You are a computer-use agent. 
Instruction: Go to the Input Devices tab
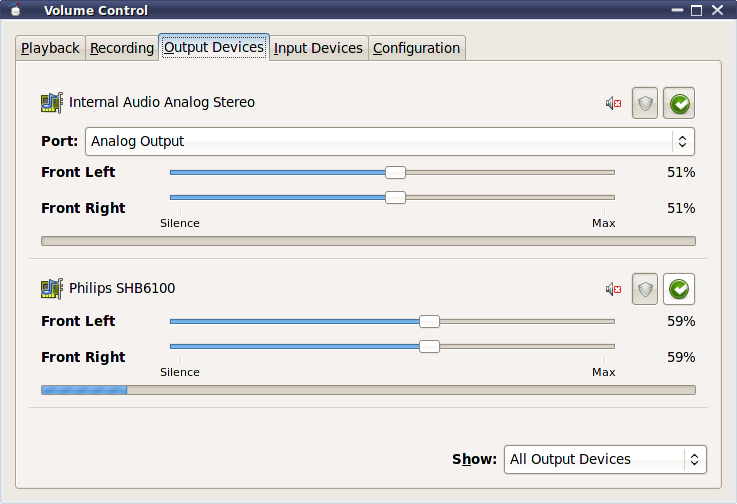tap(318, 48)
